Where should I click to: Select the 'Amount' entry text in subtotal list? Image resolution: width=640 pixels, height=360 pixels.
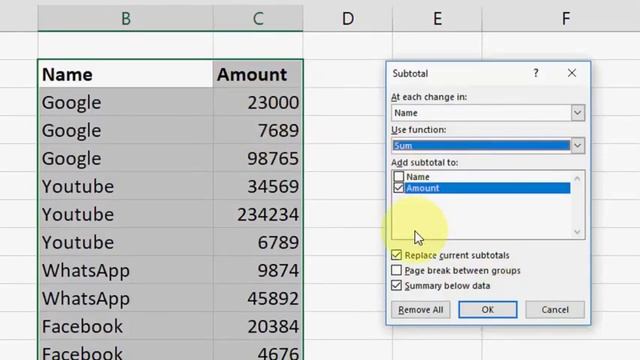tap(422, 188)
